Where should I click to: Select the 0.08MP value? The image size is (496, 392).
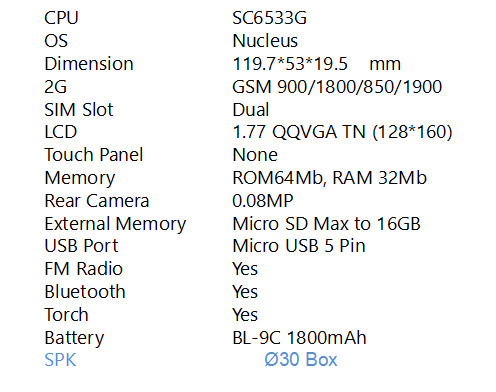263,201
